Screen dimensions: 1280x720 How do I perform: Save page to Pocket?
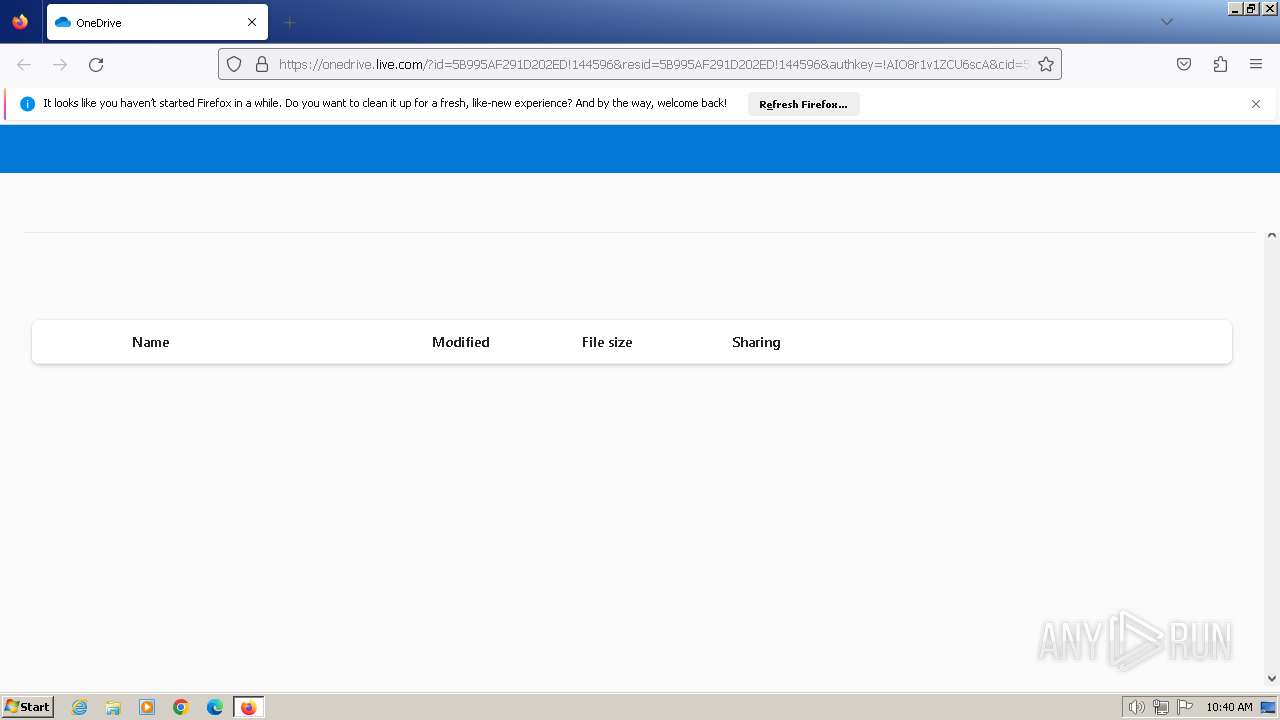pyautogui.click(x=1184, y=64)
